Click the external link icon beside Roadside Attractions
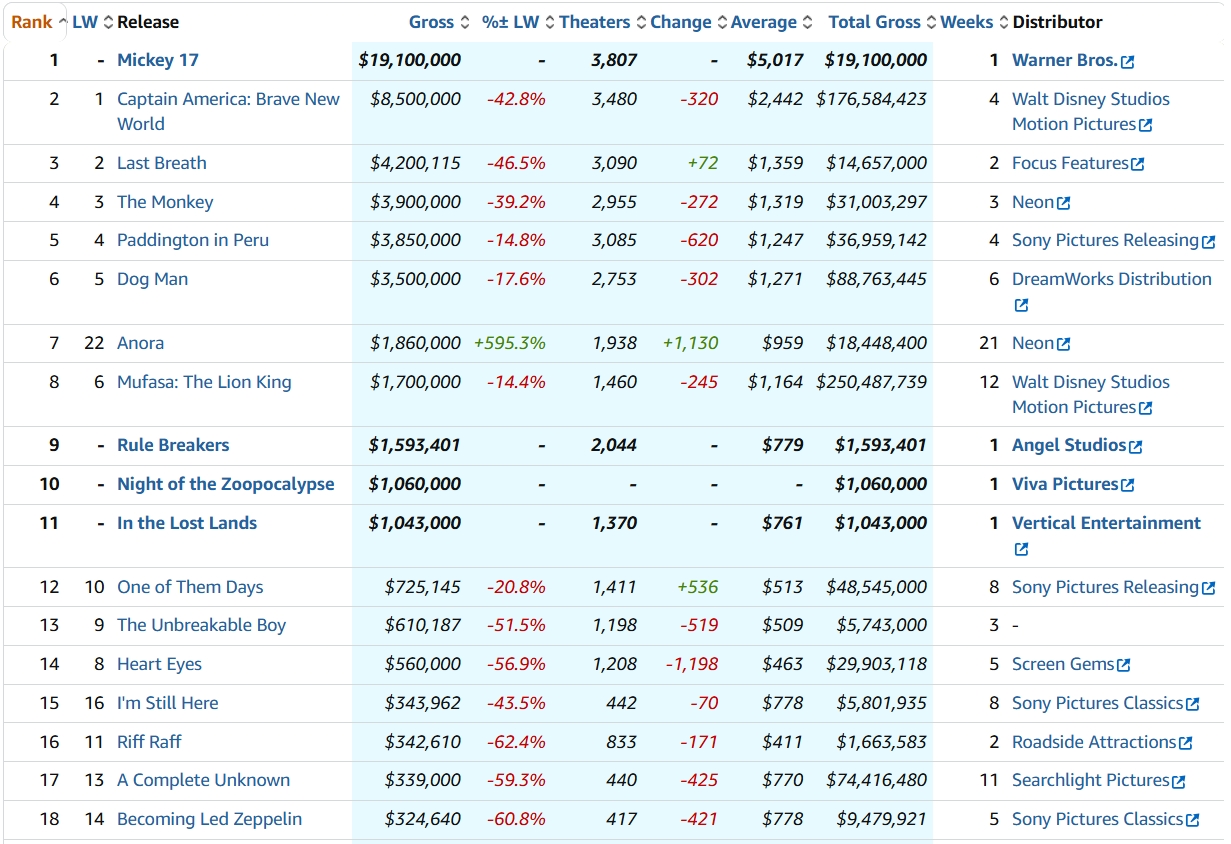Viewport: 1231px width, 844px height. pos(1185,743)
